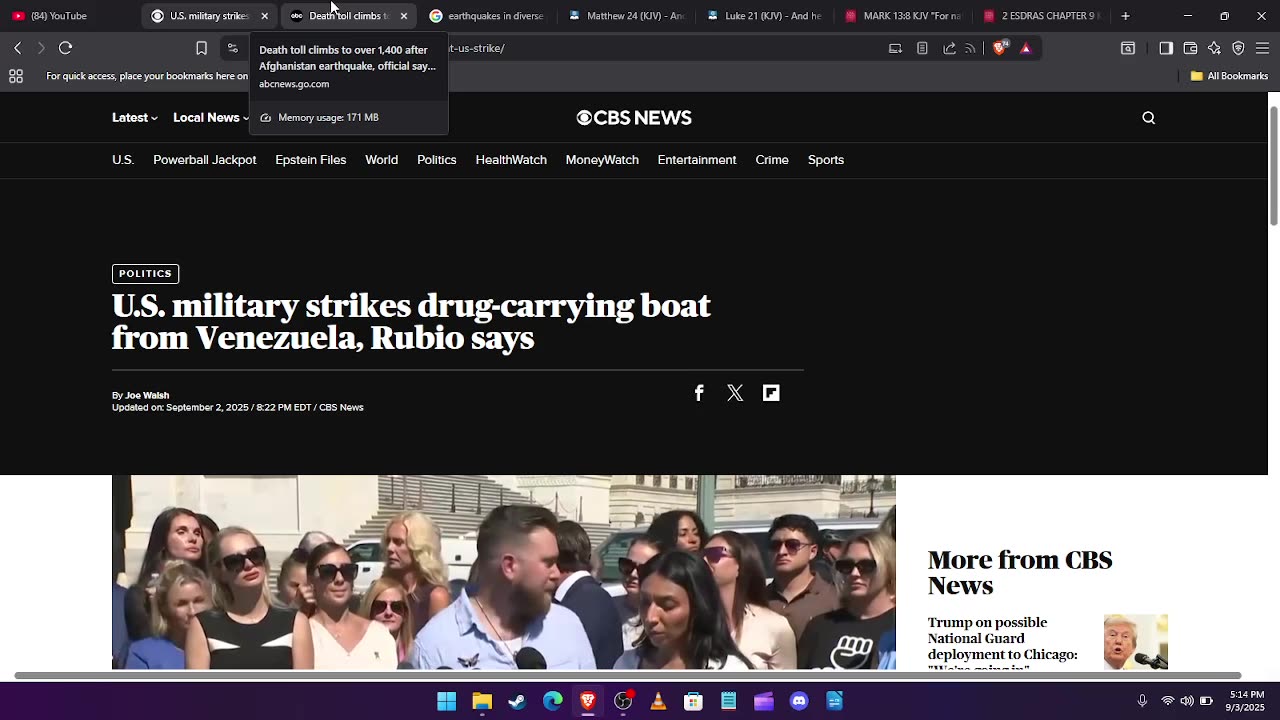Viewport: 1280px width, 720px height.
Task: Click the RSS feed icon in address bar
Action: [970, 48]
